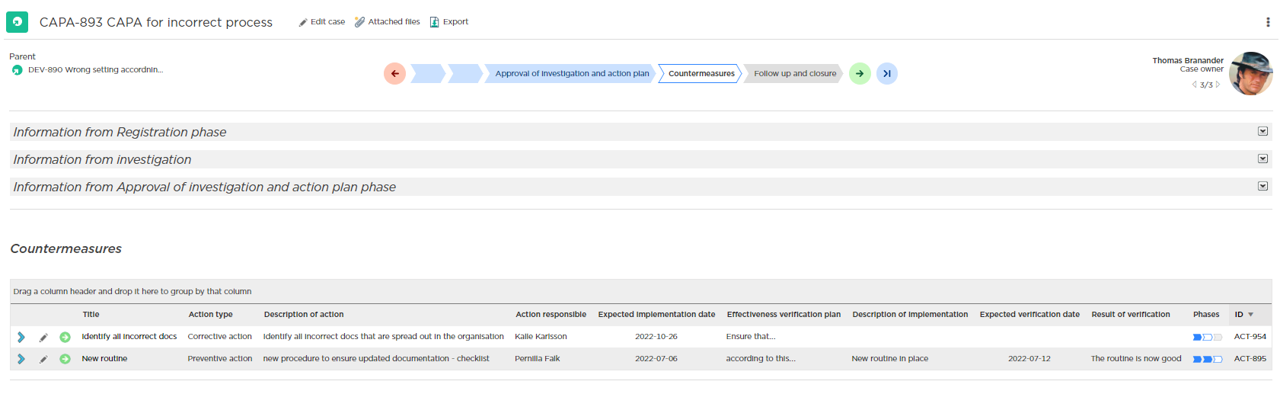Select the Countermeasures phase step
This screenshot has width=1280, height=394.
(x=701, y=73)
